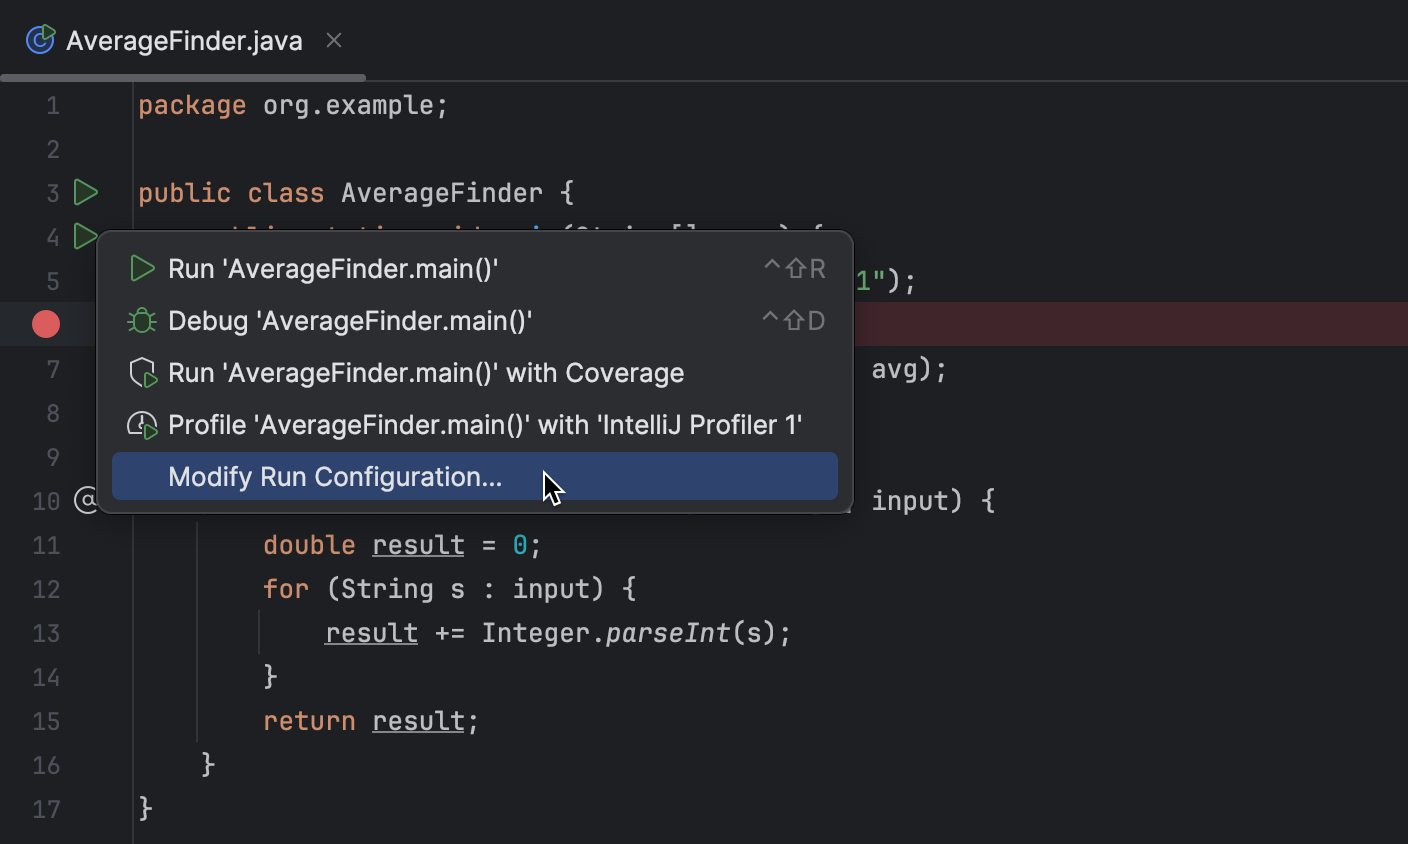Image resolution: width=1408 pixels, height=844 pixels.
Task: Click the green run triangle beside Run entry
Action: point(141,268)
